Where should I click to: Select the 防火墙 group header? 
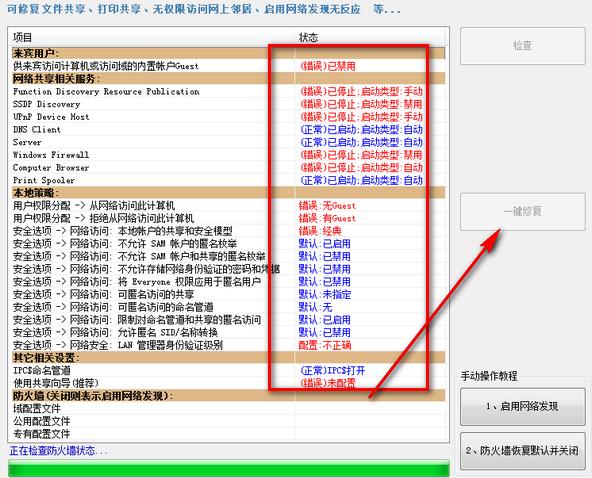tap(228, 396)
